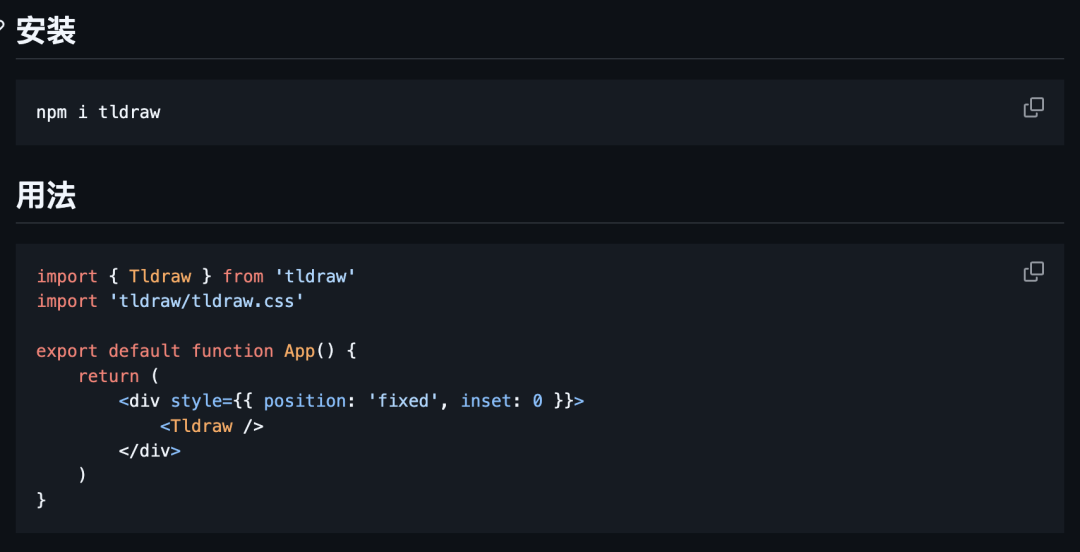Click the 'fixed' string value
This screenshot has height=552, width=1080.
408,400
